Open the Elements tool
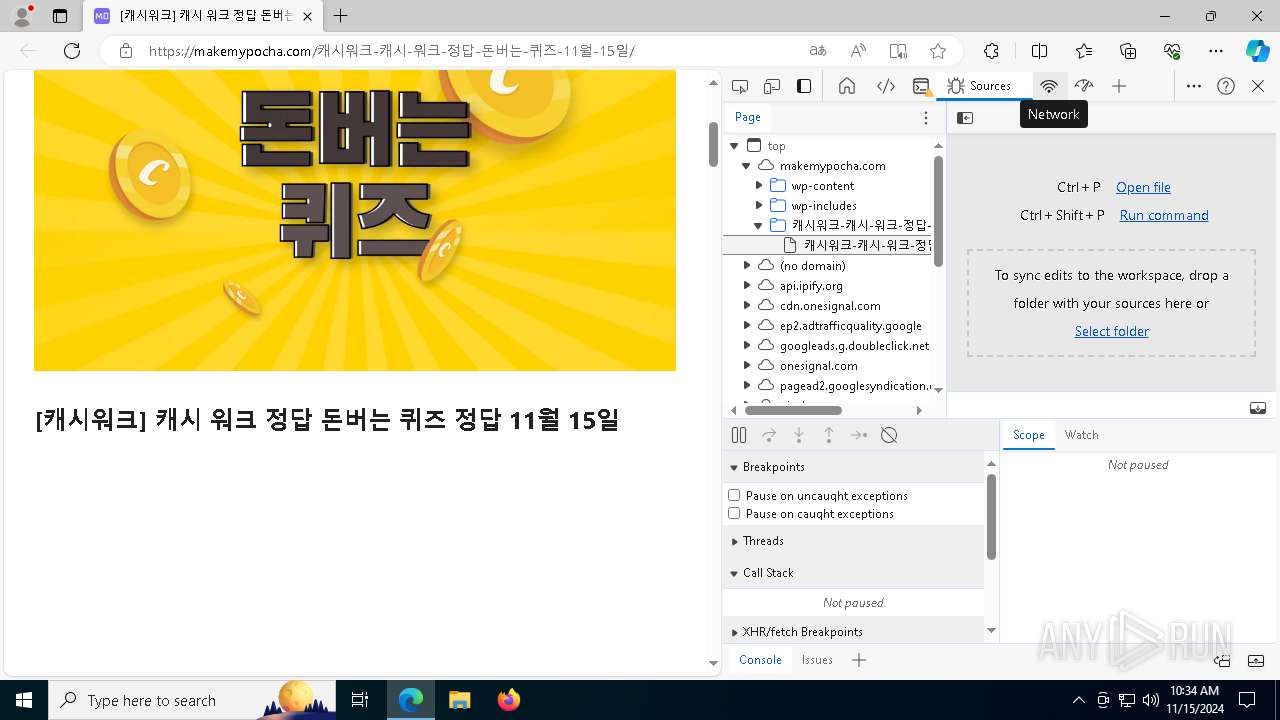 tap(886, 86)
